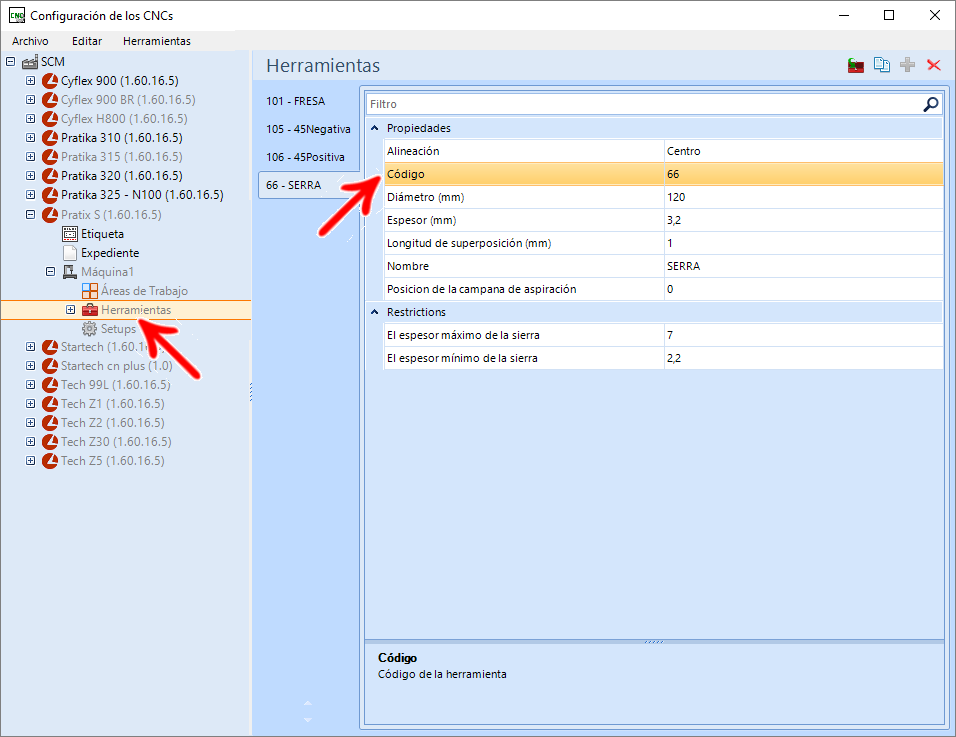956x737 pixels.
Task: Click the red toolbox import icon
Action: tap(855, 65)
